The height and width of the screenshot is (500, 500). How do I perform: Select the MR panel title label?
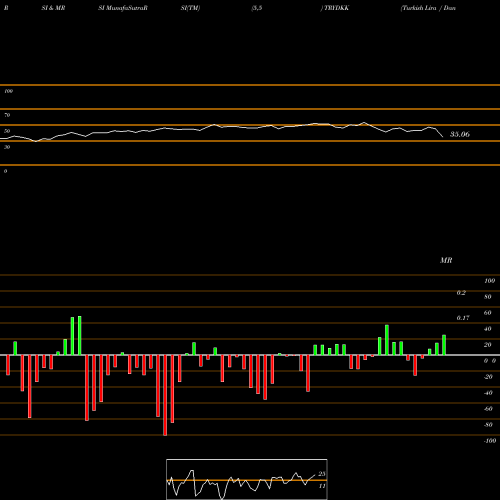click(446, 260)
